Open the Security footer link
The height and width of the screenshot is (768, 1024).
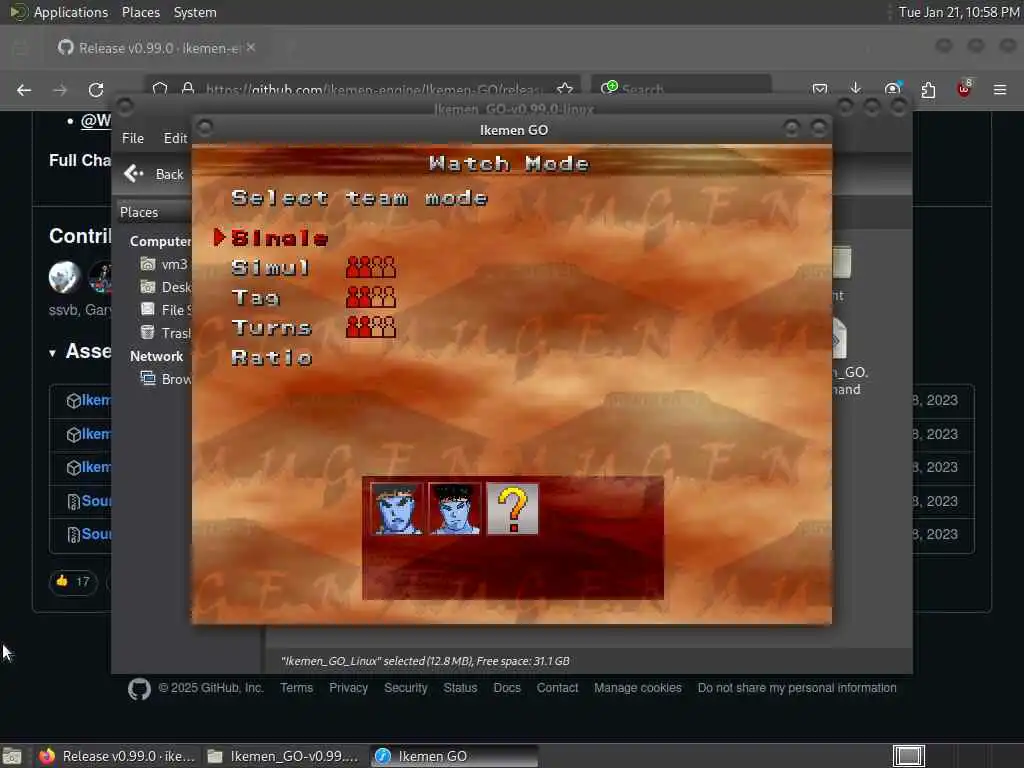(406, 688)
